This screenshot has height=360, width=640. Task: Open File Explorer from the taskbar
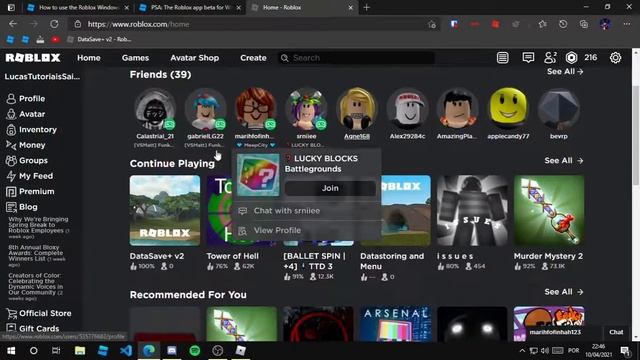pyautogui.click(x=80, y=351)
